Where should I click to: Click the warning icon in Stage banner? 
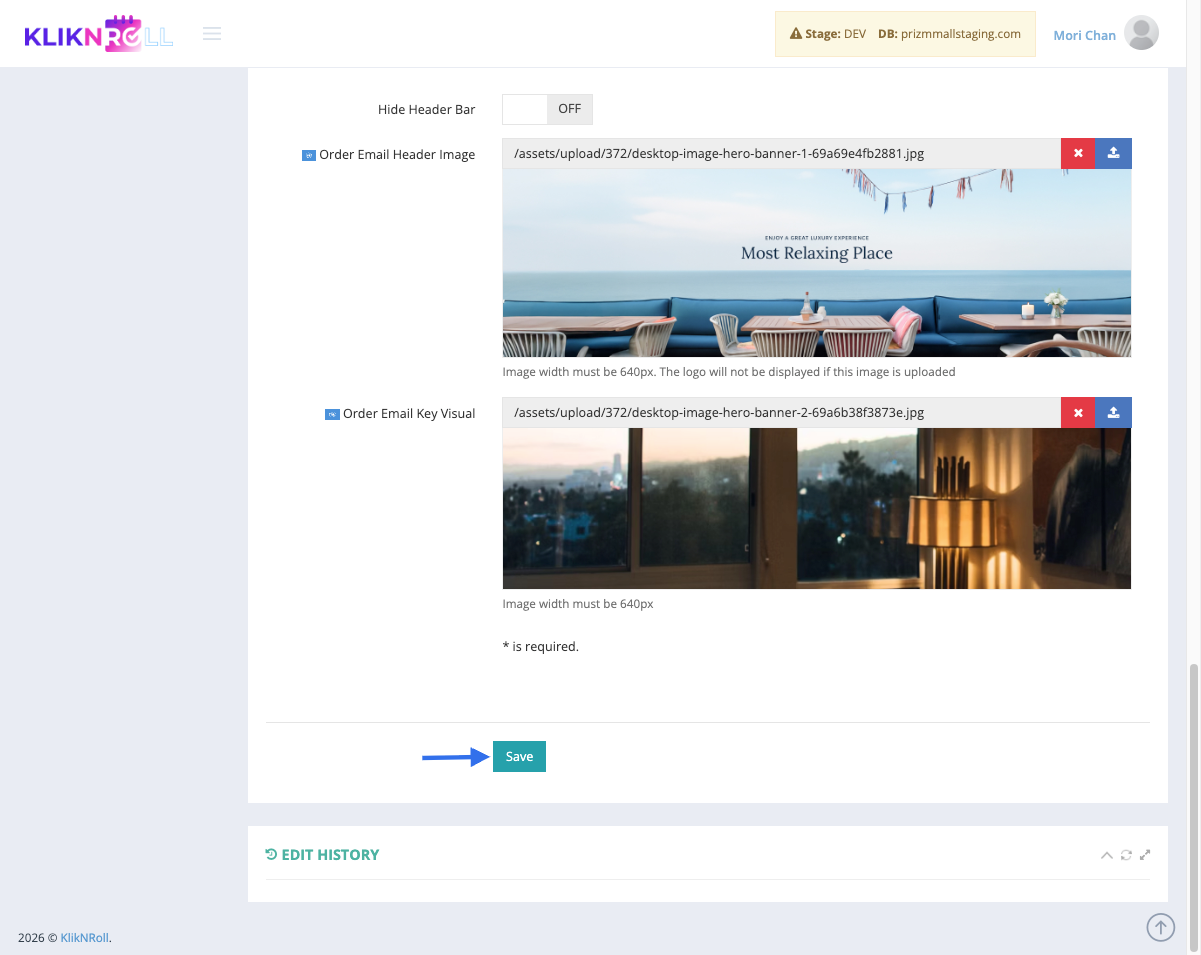[796, 34]
